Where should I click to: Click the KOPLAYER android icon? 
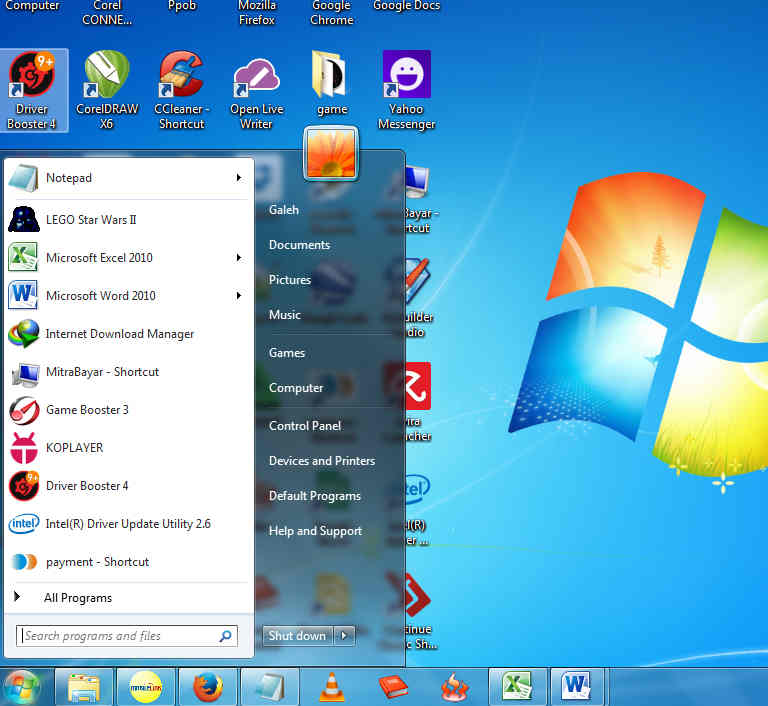coord(24,448)
